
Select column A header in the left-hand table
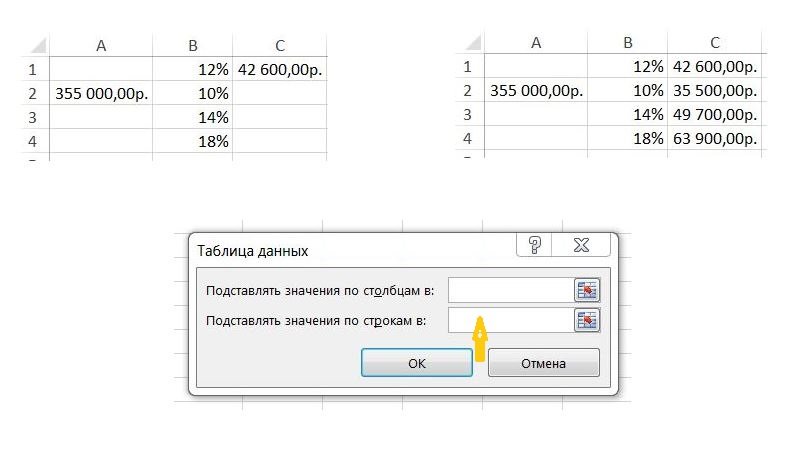click(x=101, y=45)
